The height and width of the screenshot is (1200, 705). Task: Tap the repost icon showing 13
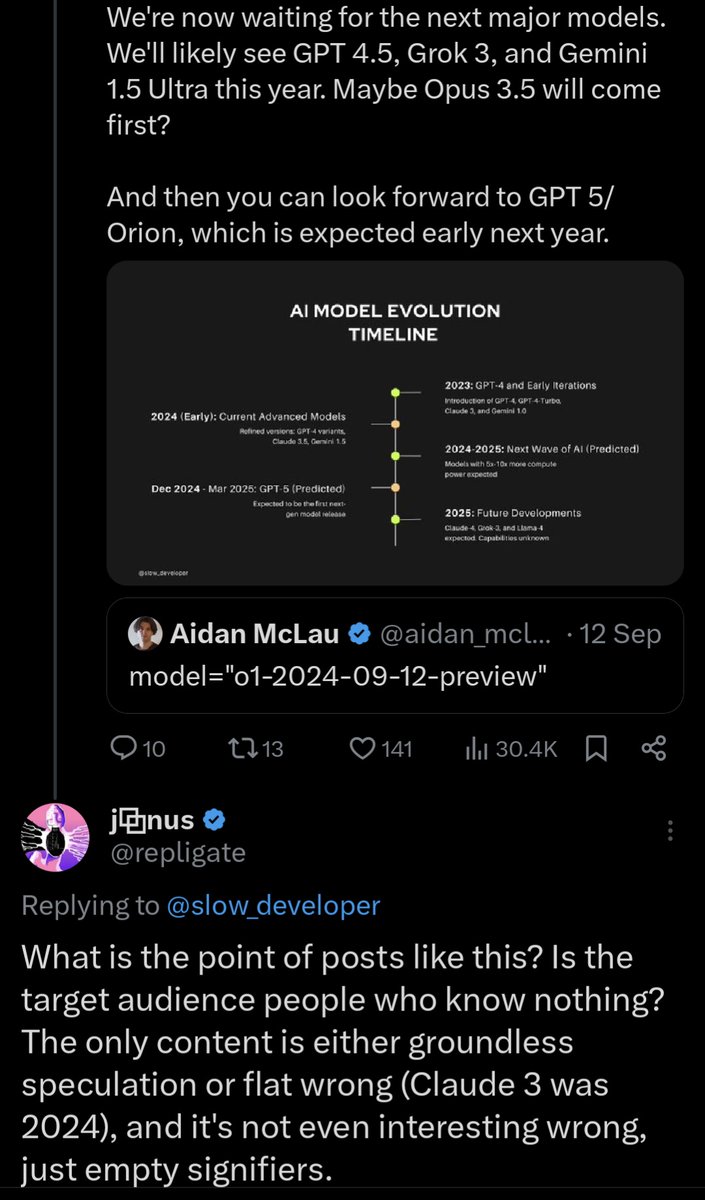(x=241, y=748)
